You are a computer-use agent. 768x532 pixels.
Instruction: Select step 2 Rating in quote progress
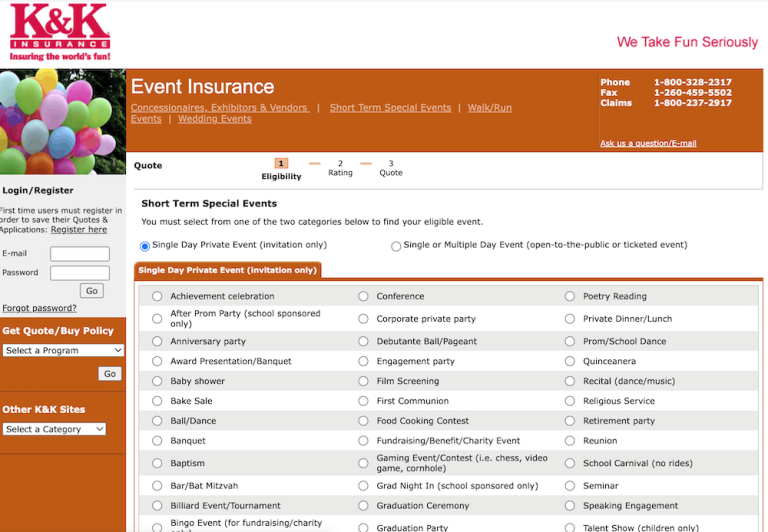click(340, 168)
